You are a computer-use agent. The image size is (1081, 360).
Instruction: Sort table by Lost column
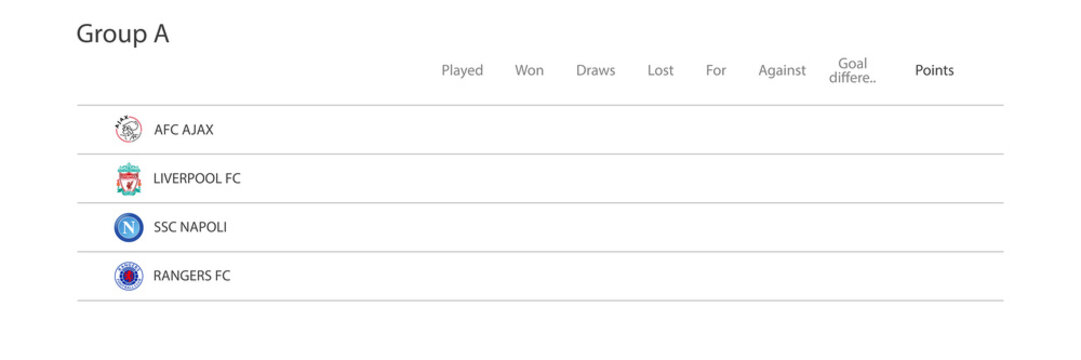(x=660, y=70)
